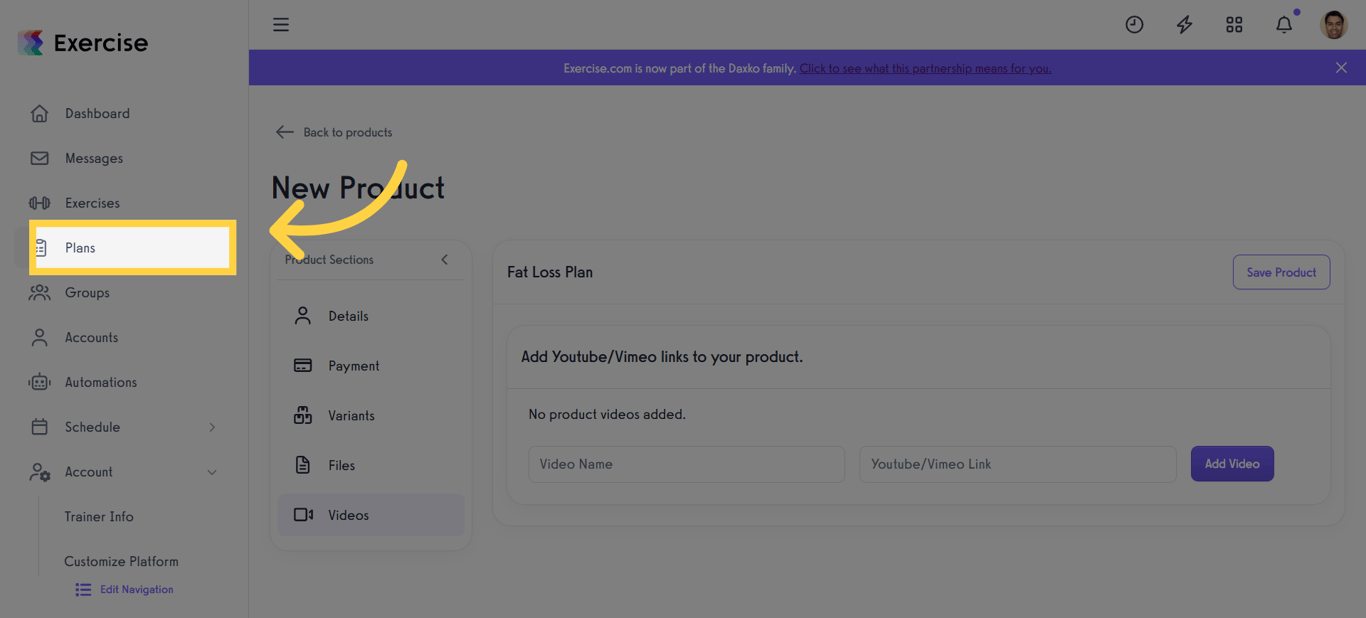Open the profile avatar menu
This screenshot has height=618, width=1366.
click(x=1334, y=24)
